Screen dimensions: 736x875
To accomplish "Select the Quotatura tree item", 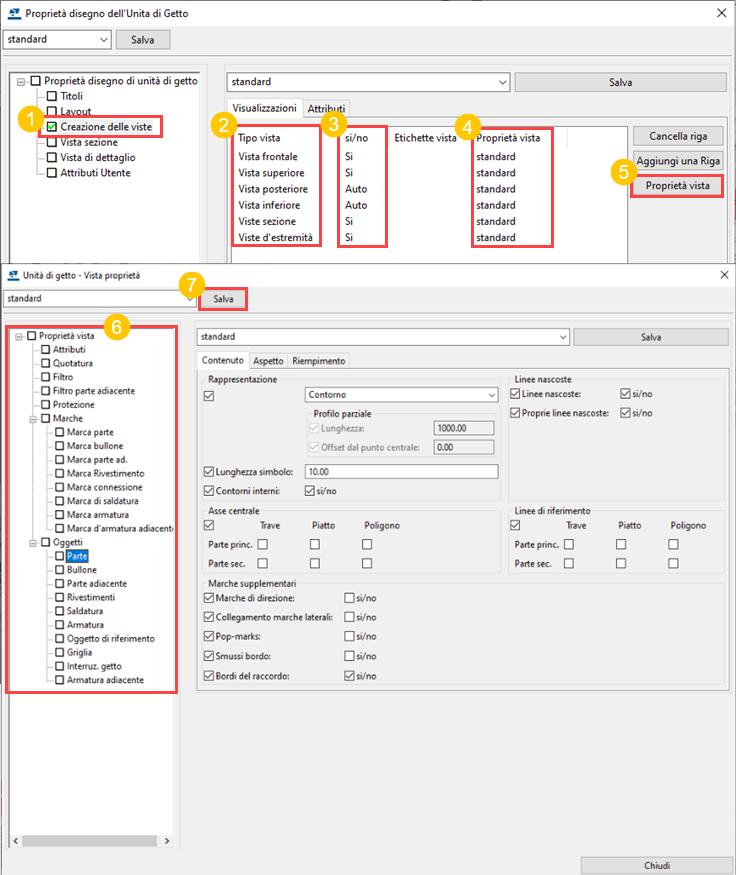I will point(73,363).
